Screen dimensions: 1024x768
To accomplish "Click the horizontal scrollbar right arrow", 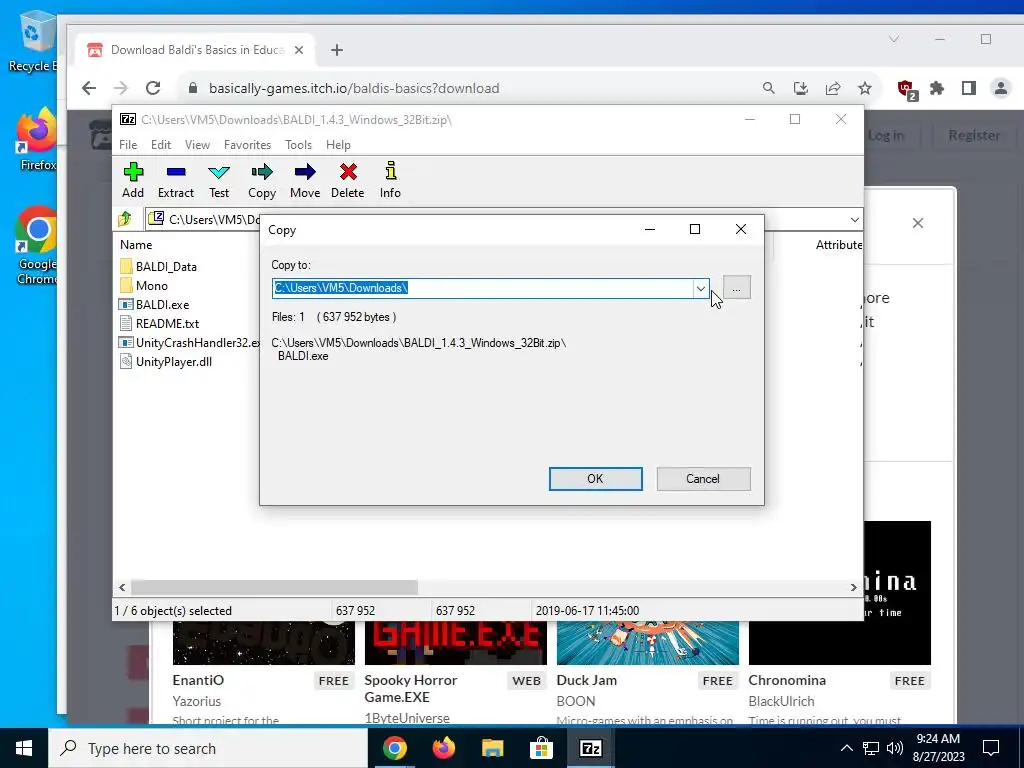I will [x=853, y=587].
